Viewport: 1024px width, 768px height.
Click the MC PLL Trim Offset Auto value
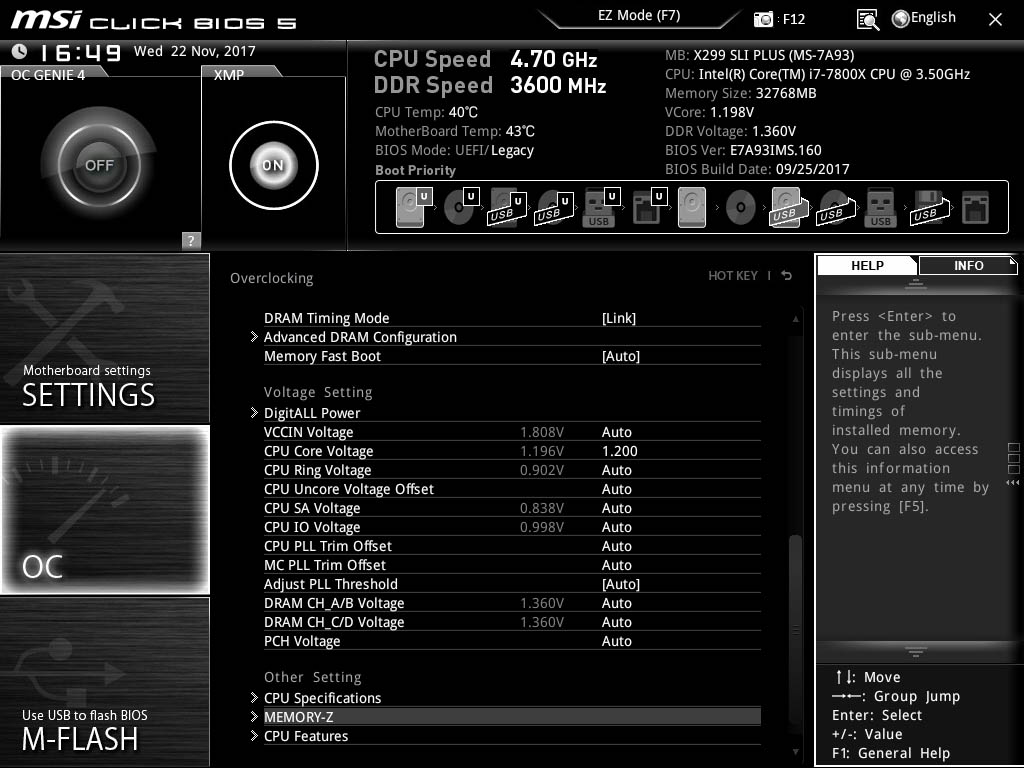pos(616,565)
